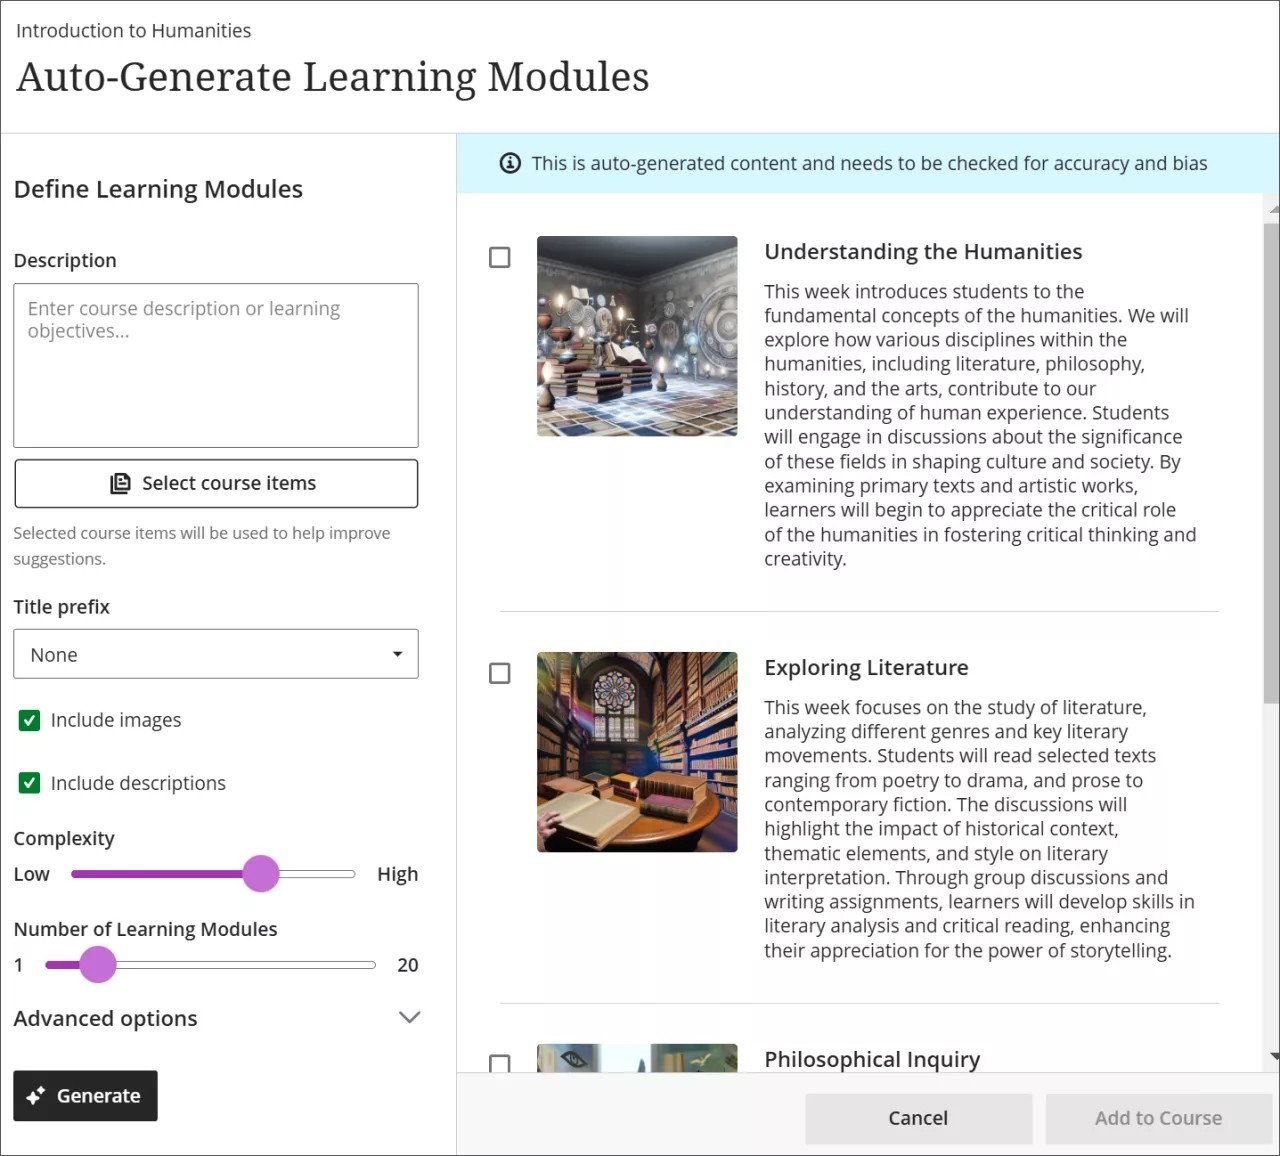Collapse the Advanced options chevron
Screen dimensions: 1280x1156
[409, 1017]
